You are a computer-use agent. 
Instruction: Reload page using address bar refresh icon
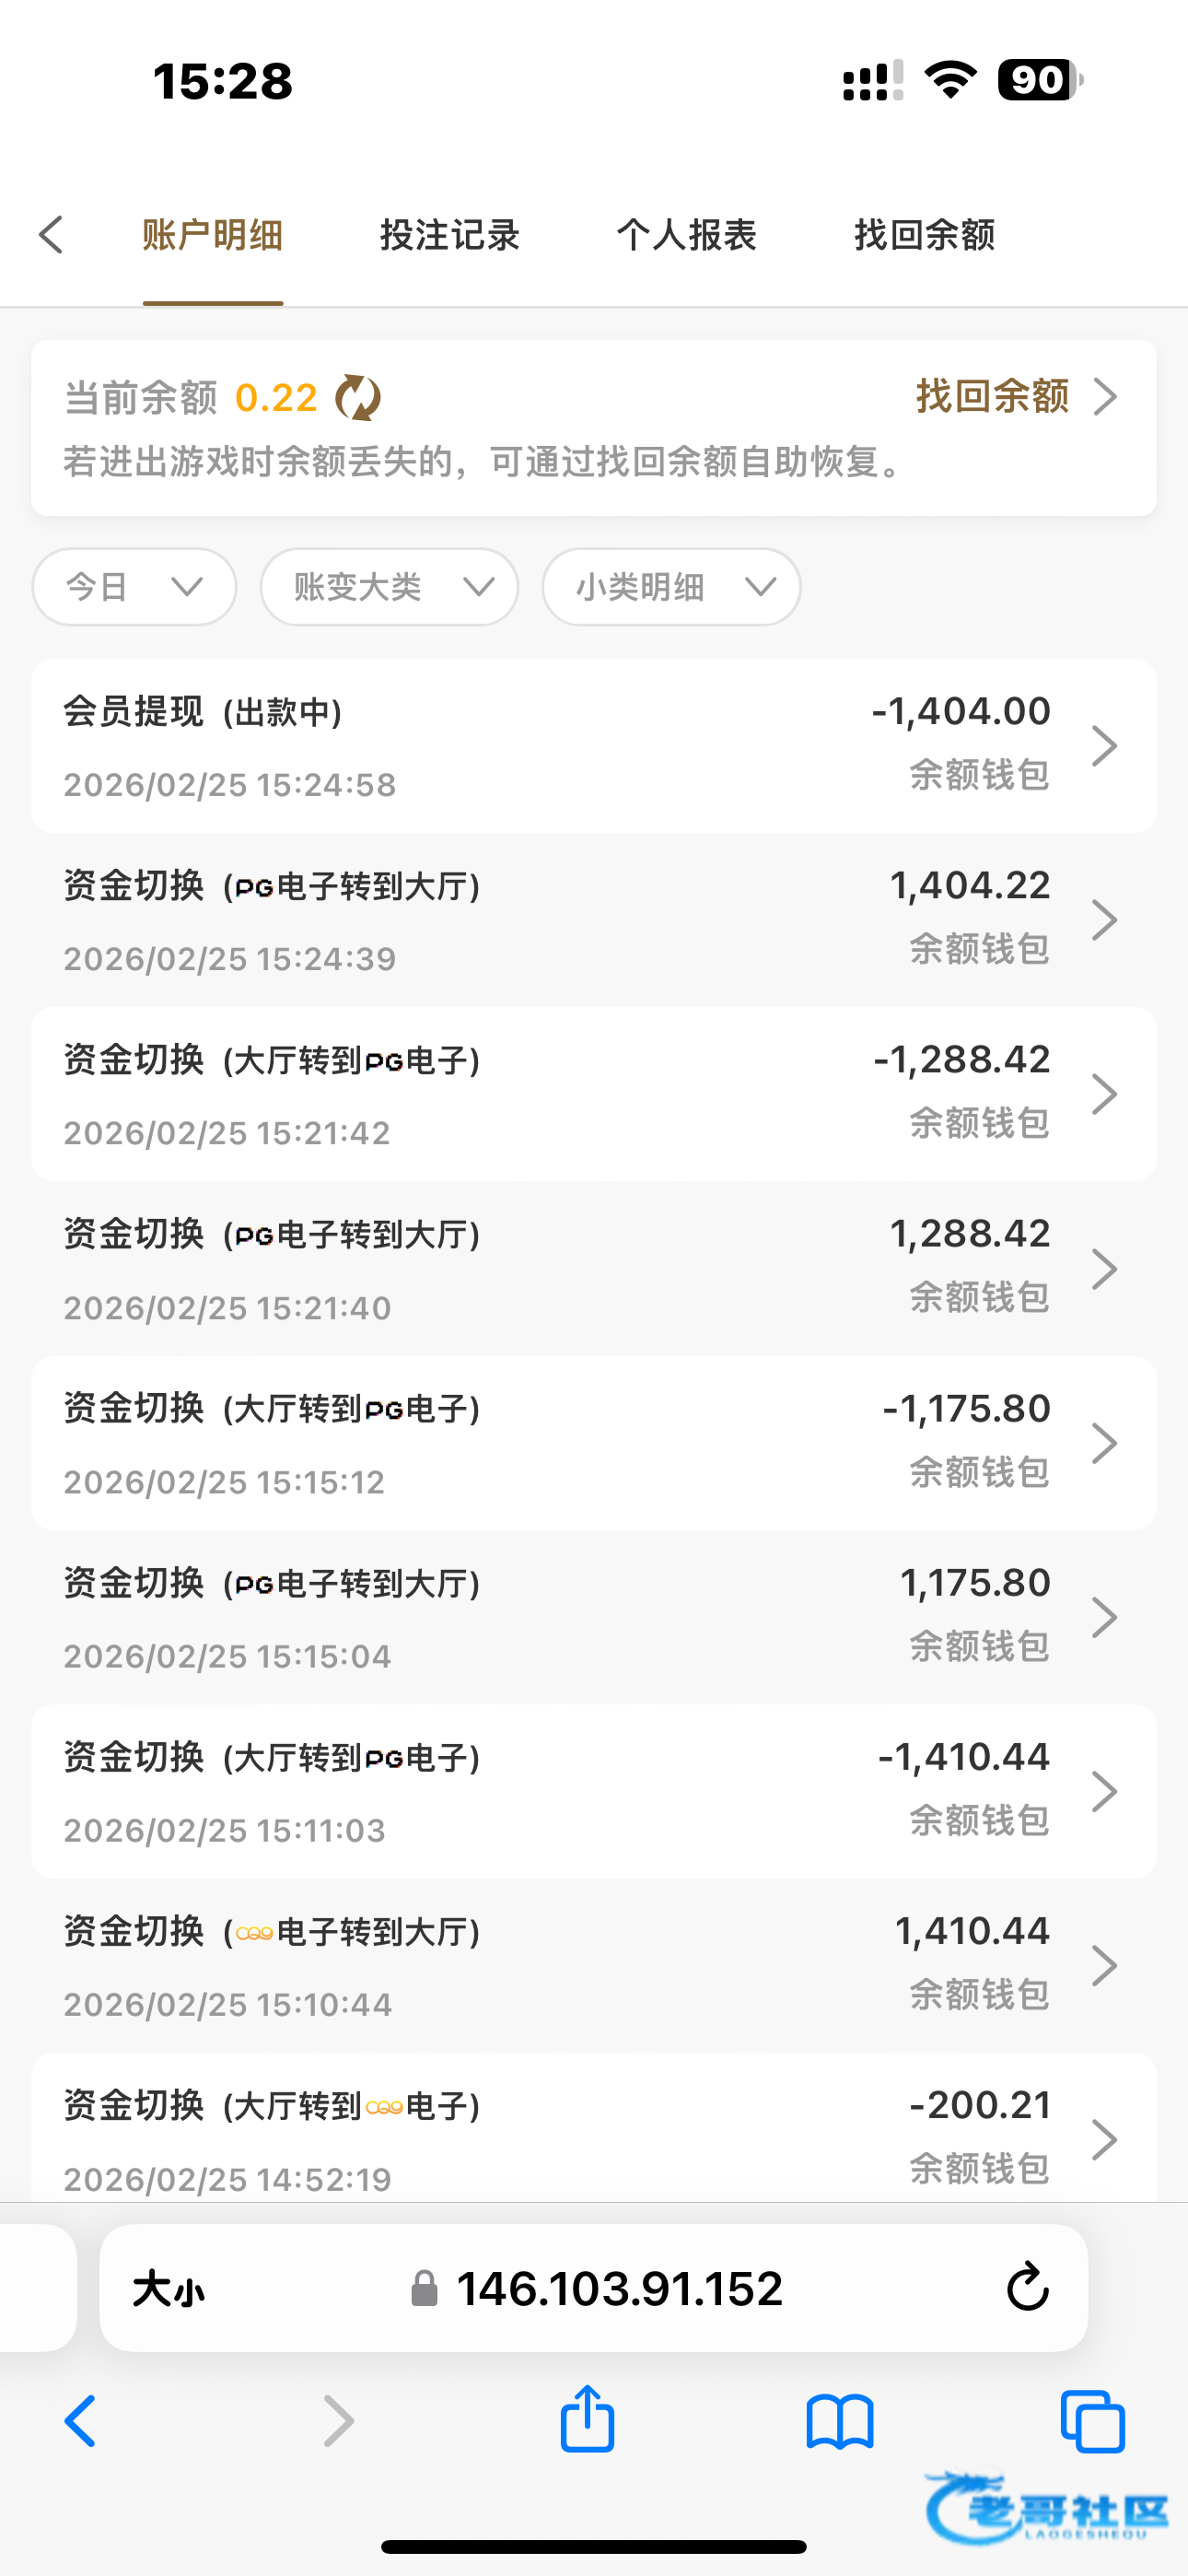click(x=1027, y=2287)
